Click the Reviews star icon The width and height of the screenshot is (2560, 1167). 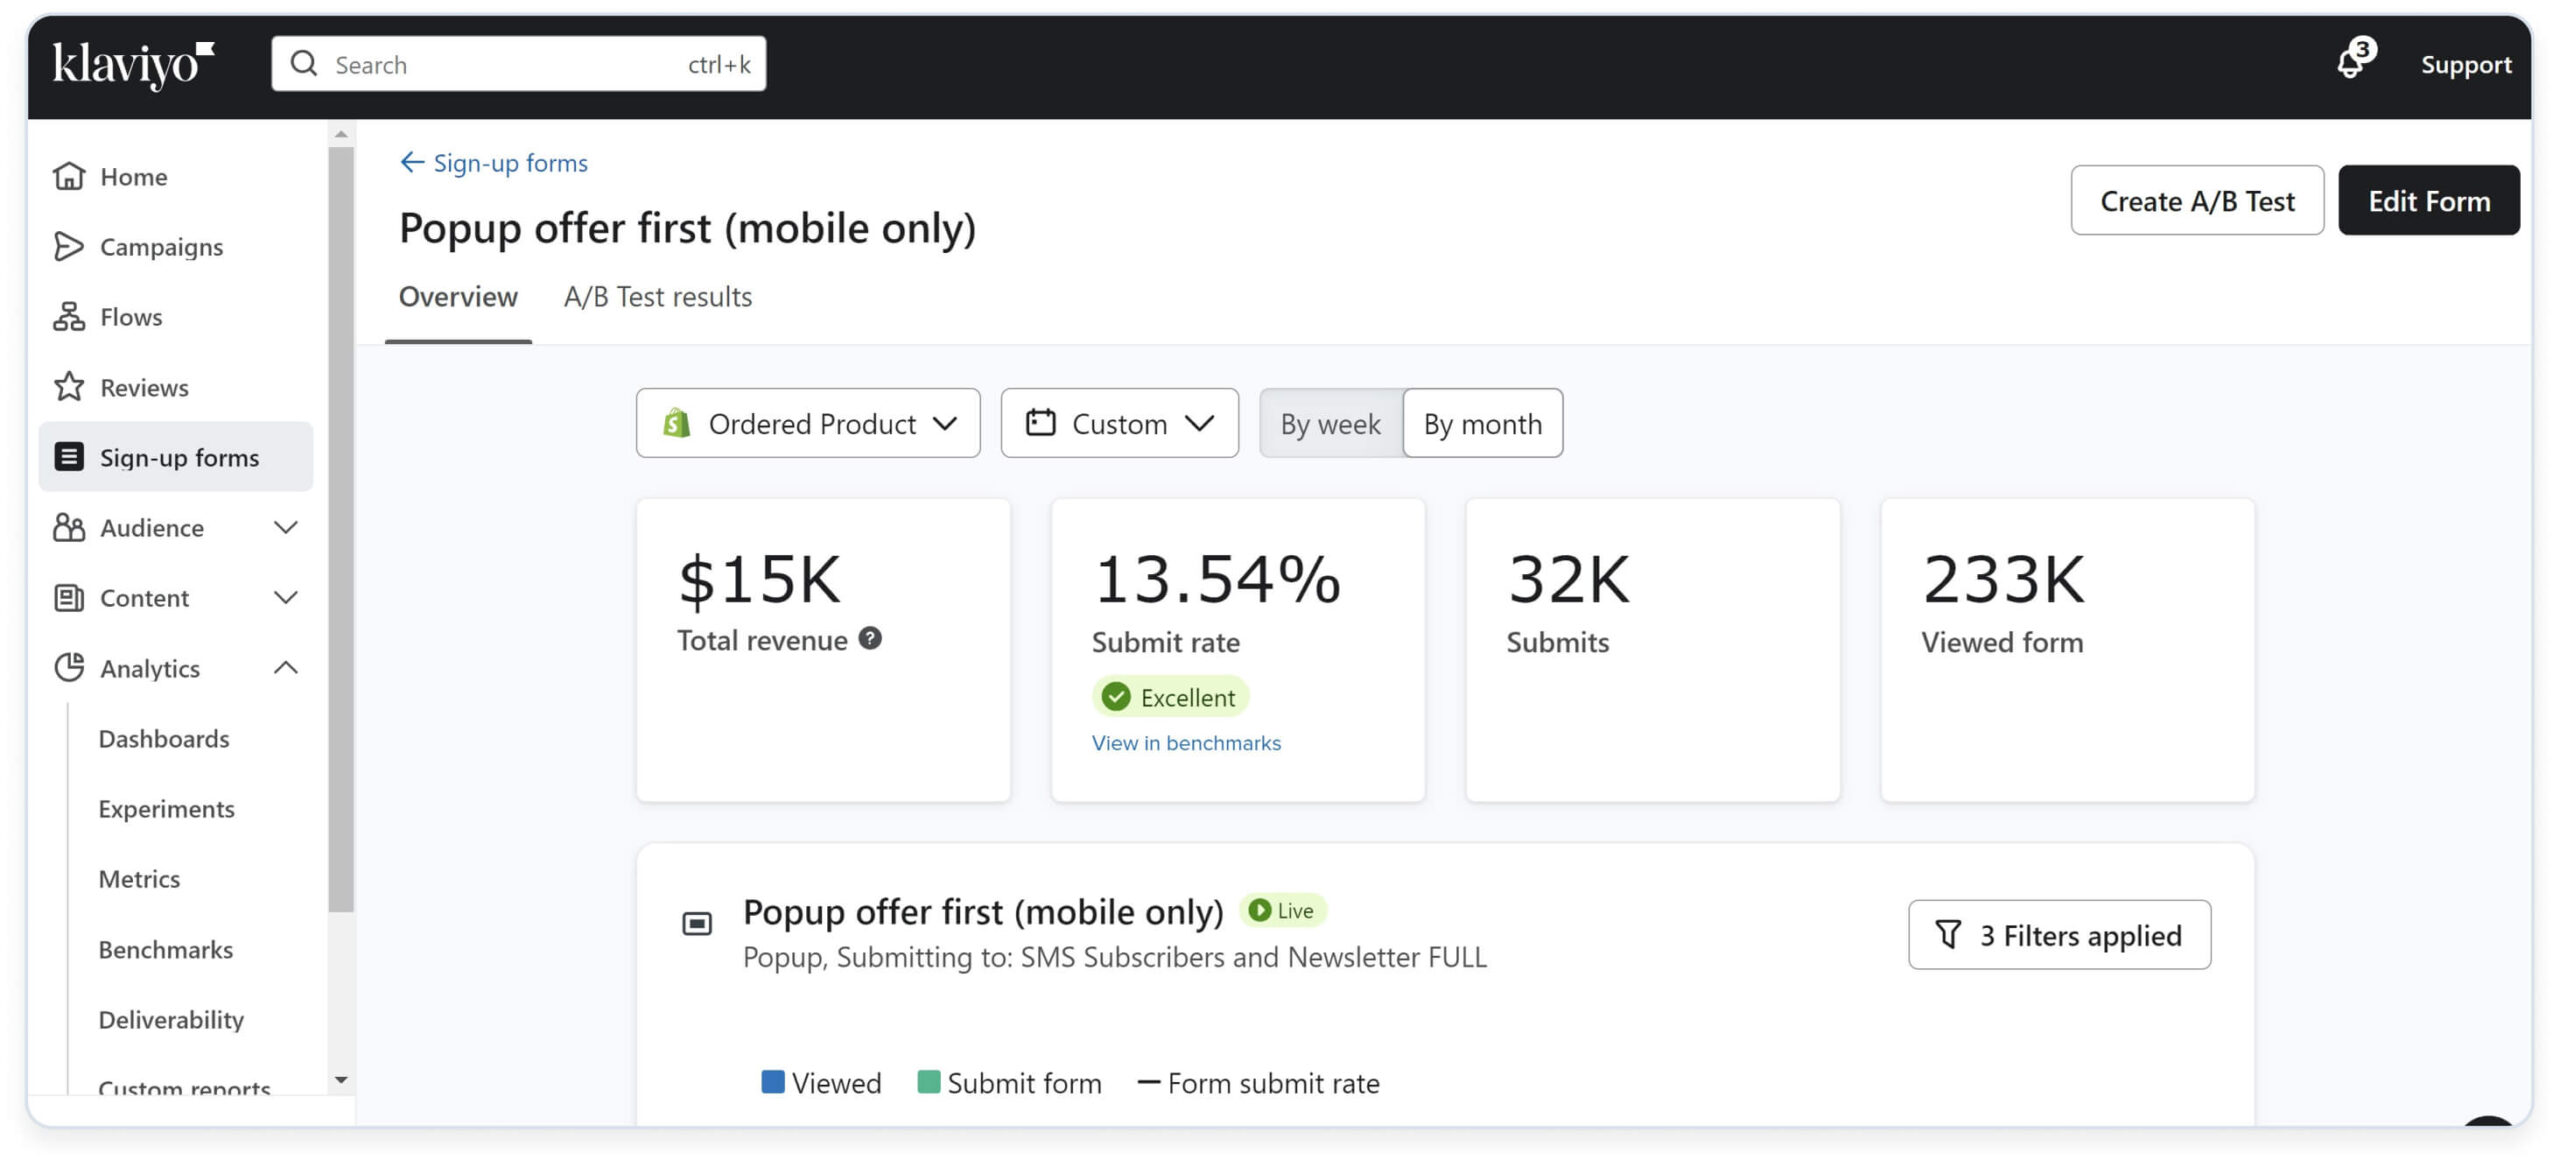pyautogui.click(x=68, y=387)
